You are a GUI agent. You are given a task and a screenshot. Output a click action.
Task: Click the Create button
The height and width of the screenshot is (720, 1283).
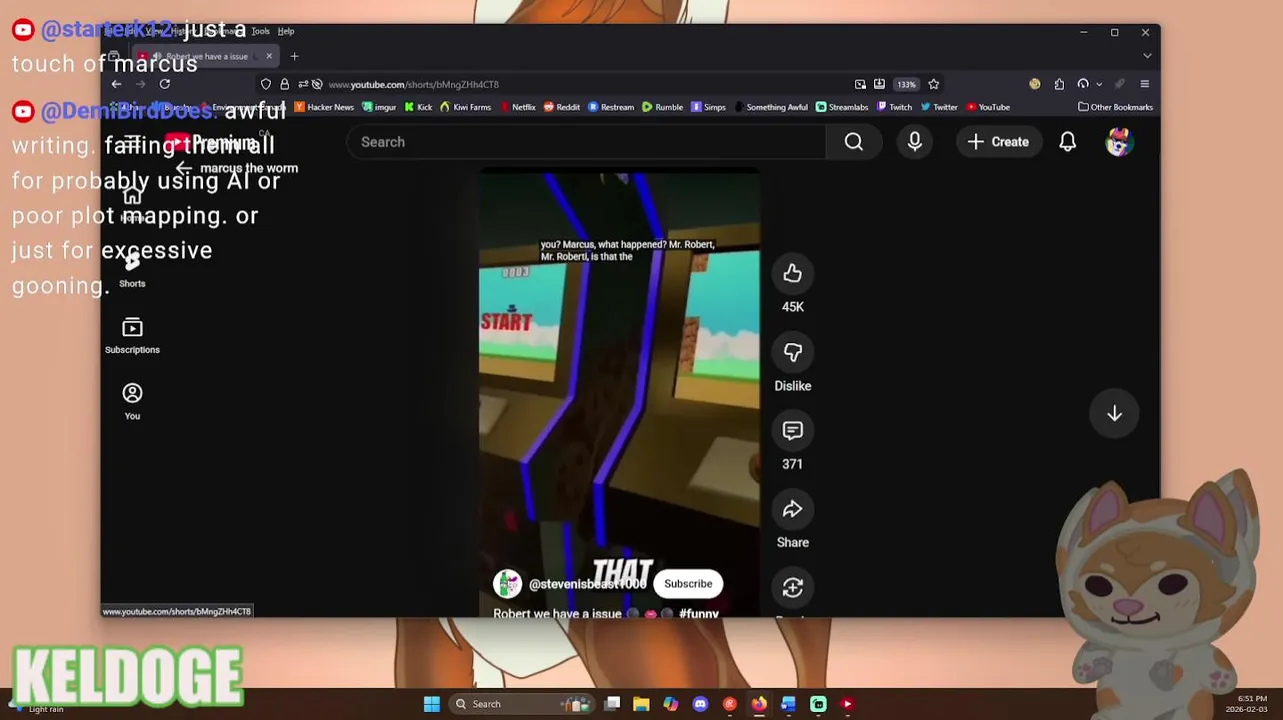[x=998, y=142]
